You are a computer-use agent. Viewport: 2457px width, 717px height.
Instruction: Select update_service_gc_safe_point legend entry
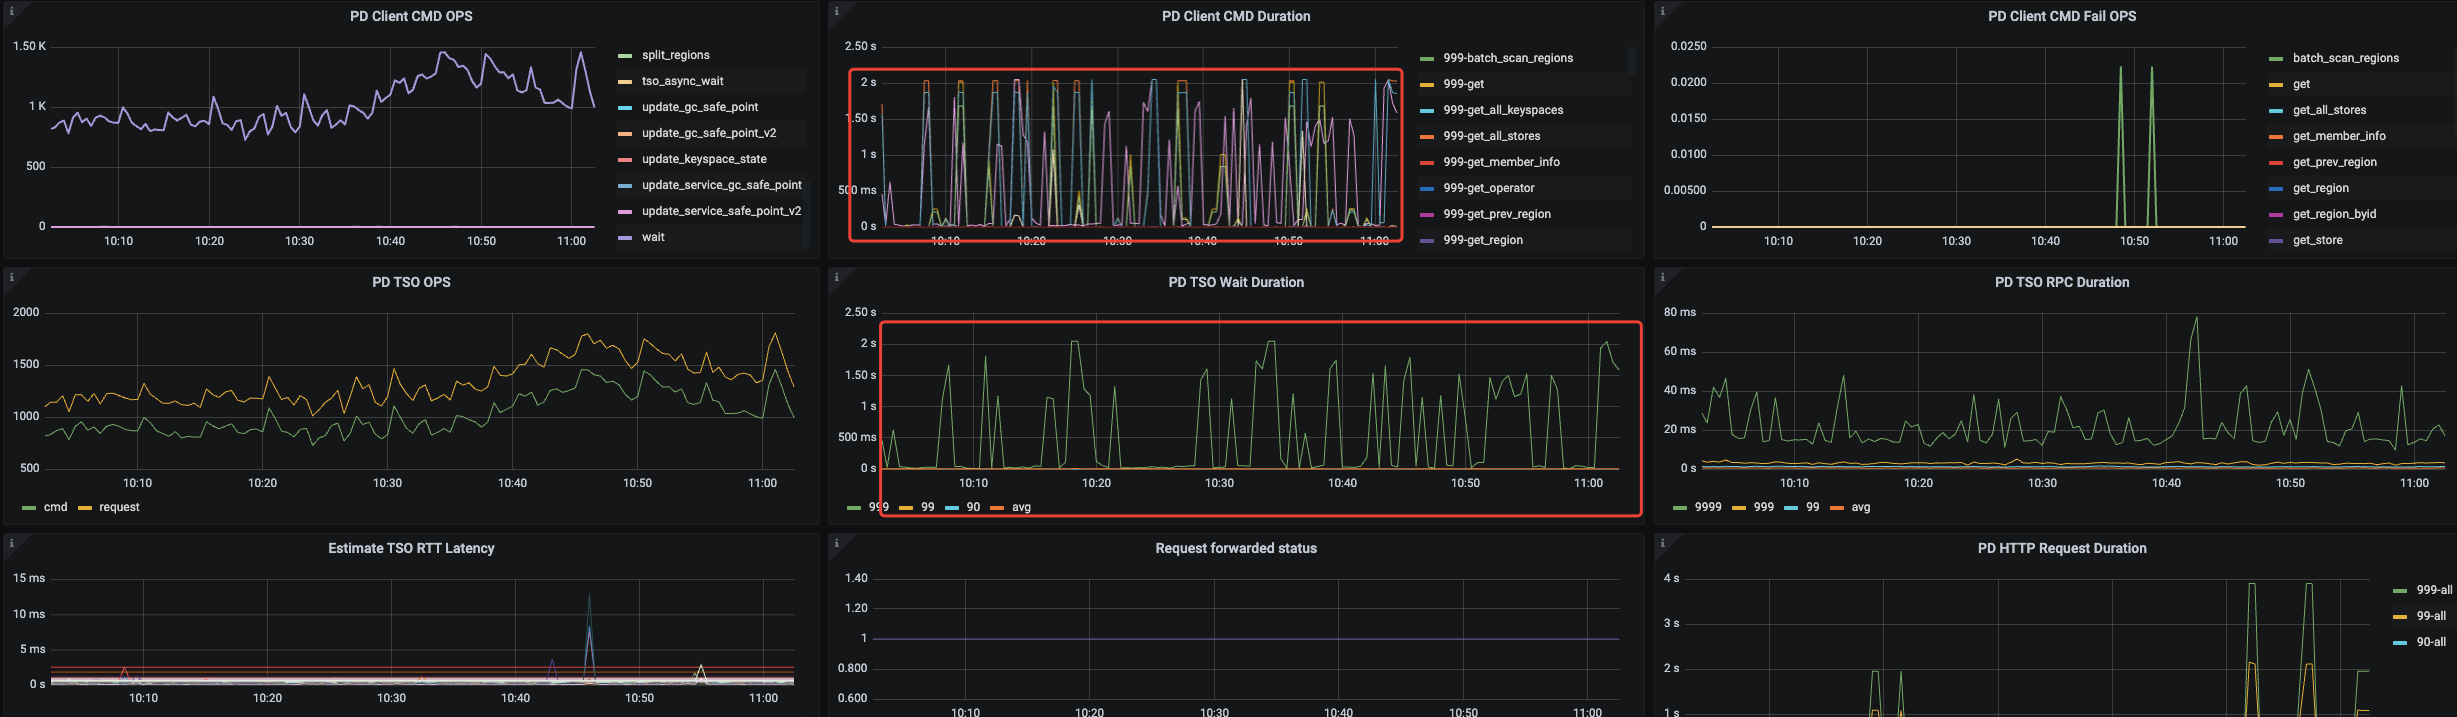[722, 185]
